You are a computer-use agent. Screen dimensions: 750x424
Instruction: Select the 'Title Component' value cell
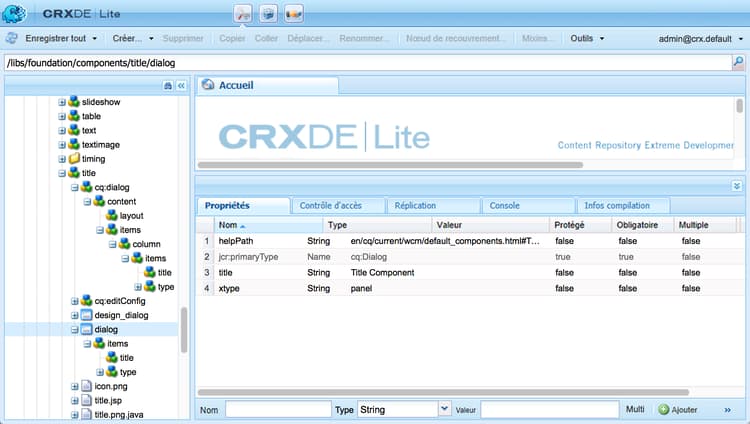click(x=382, y=273)
